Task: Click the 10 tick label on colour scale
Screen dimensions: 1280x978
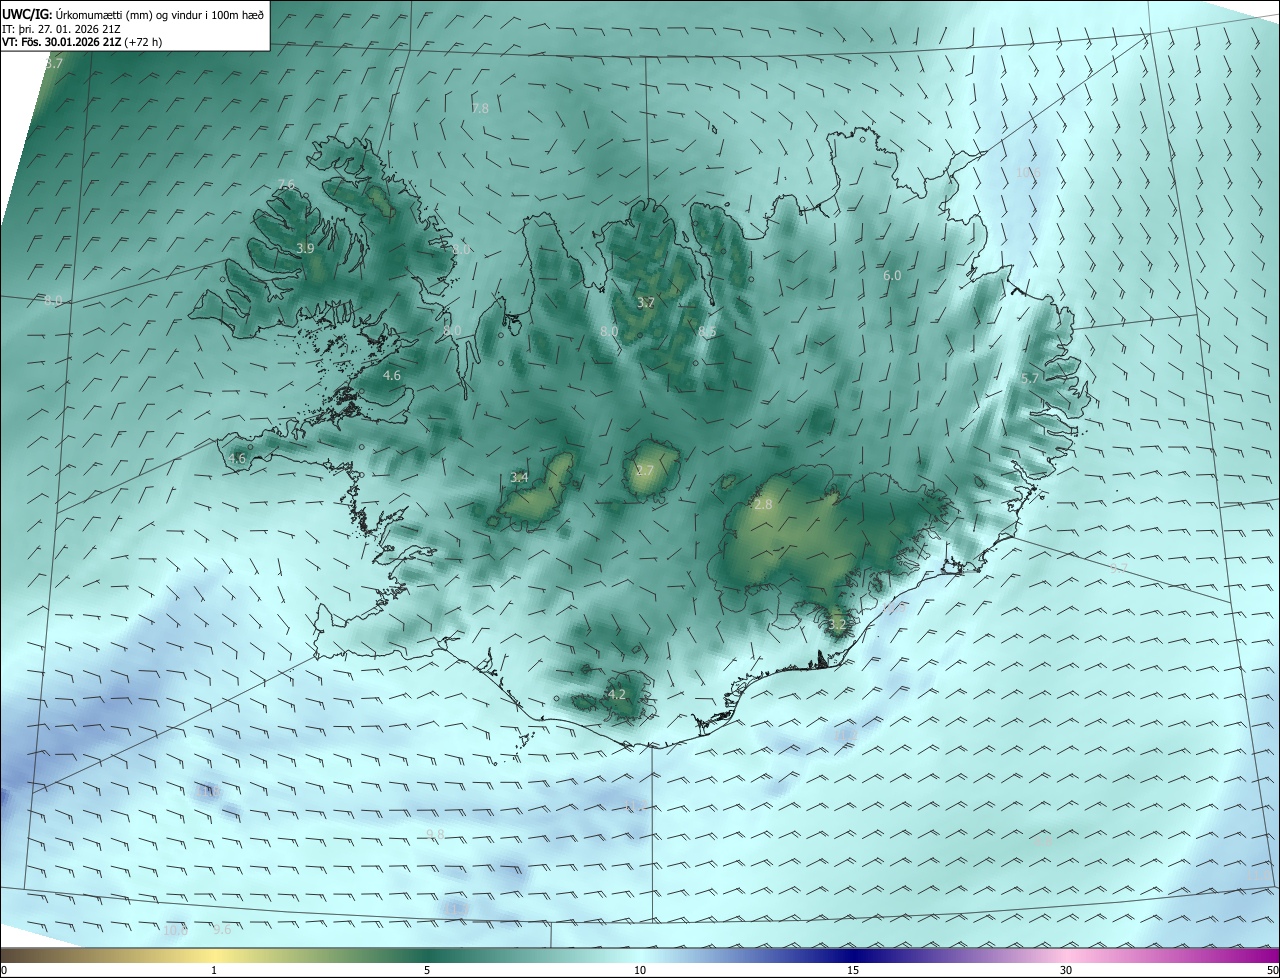Action: click(x=640, y=971)
